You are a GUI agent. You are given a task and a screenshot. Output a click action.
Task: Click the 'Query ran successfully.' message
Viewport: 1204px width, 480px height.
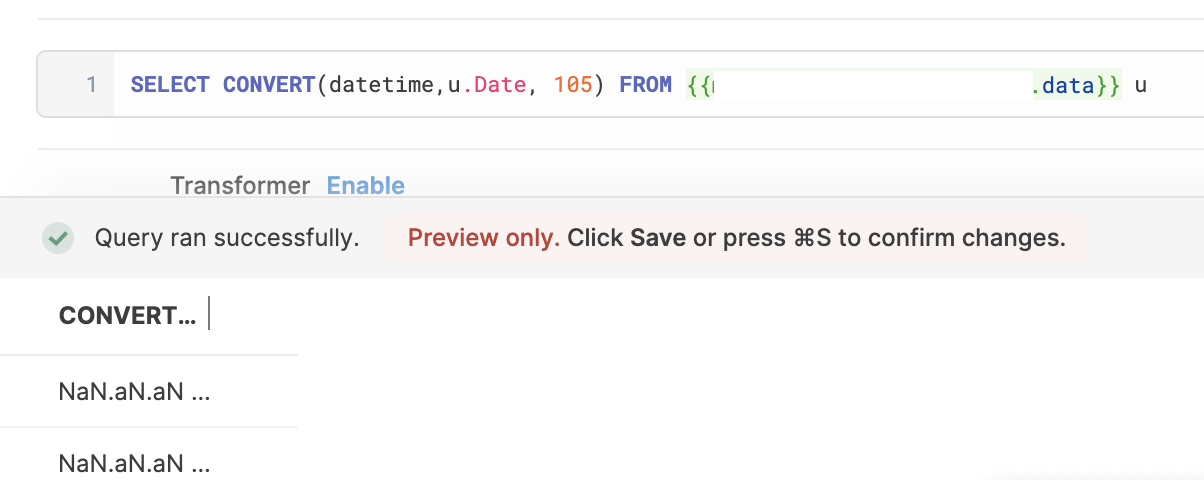(227, 238)
